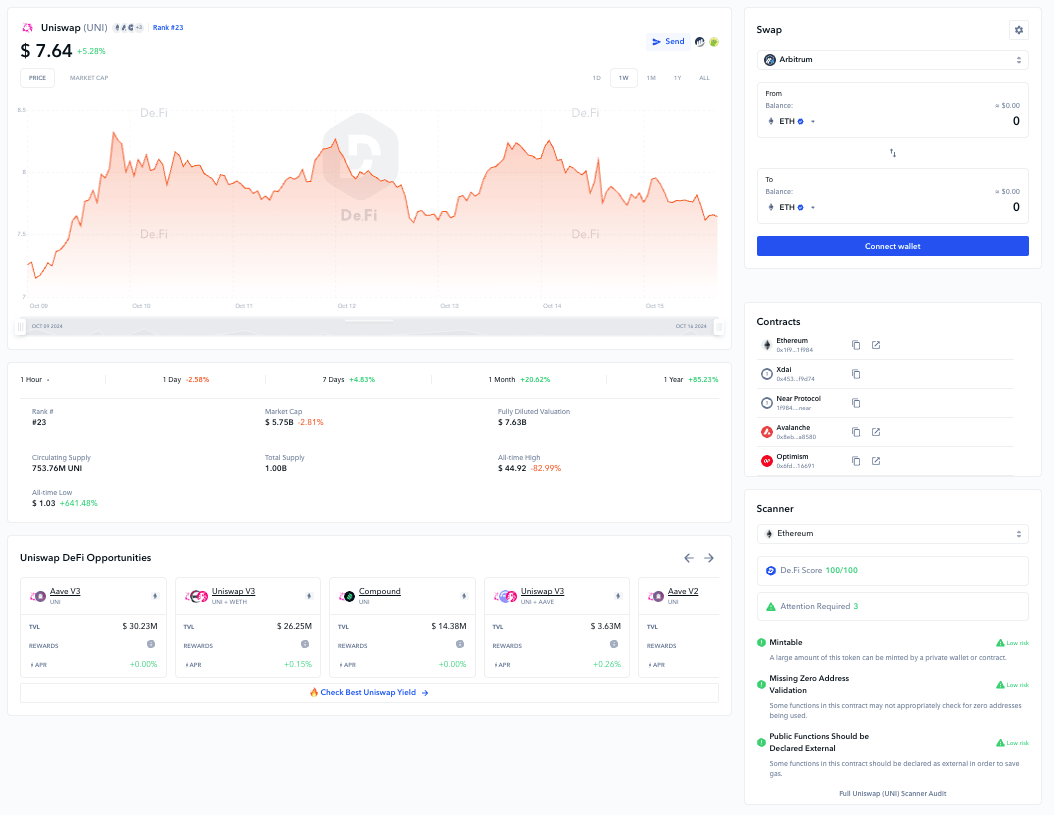Click the chain icons next to UNI
Image resolution: width=1054 pixels, height=815 pixels.
coord(128,28)
